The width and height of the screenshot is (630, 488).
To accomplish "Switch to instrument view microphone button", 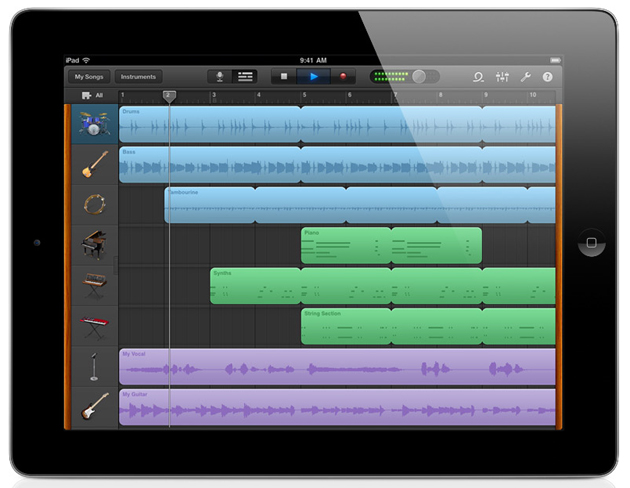I will pos(220,76).
